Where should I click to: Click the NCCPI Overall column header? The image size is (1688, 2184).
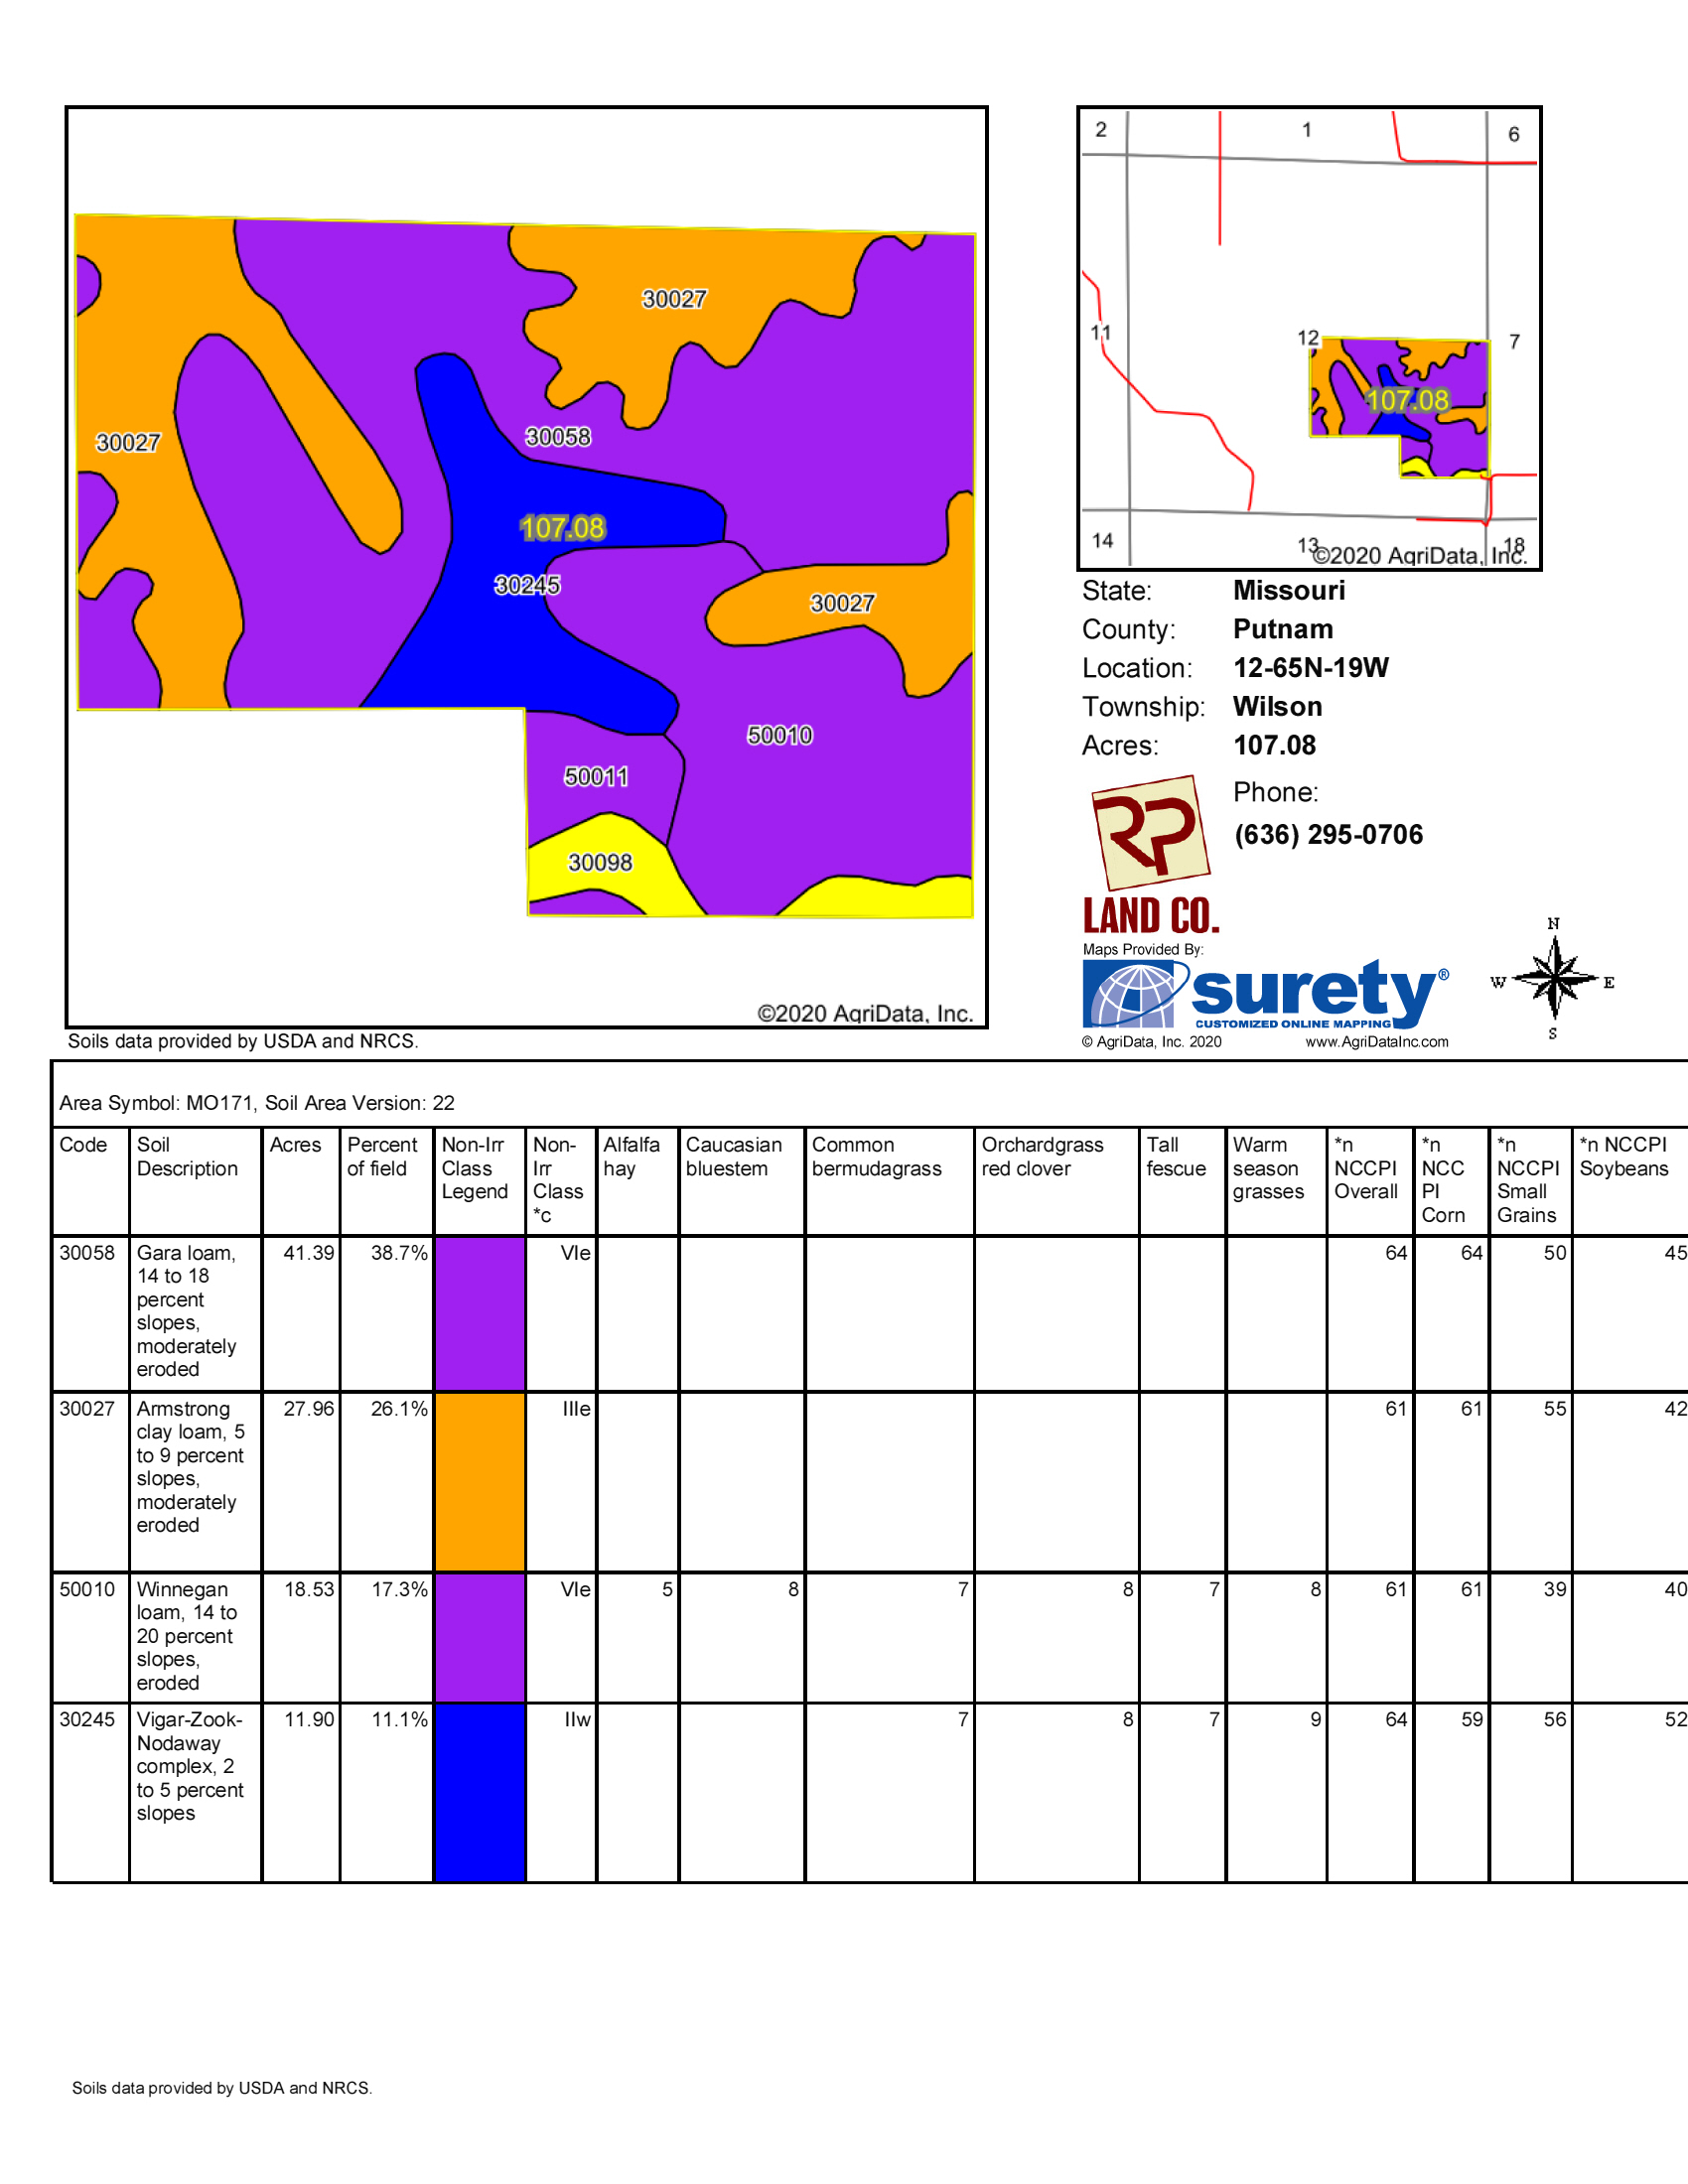(1366, 1168)
